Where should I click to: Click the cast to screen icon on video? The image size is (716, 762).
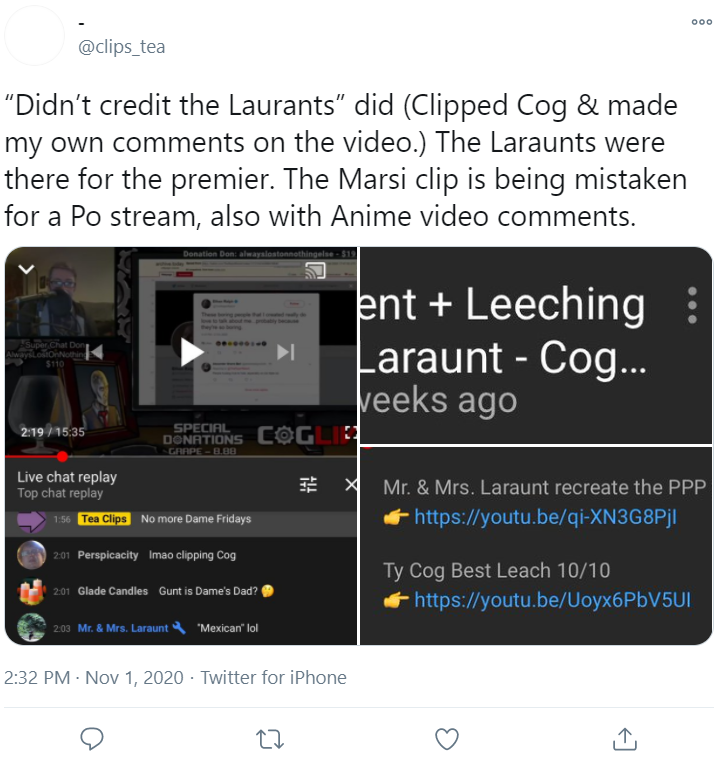point(315,270)
